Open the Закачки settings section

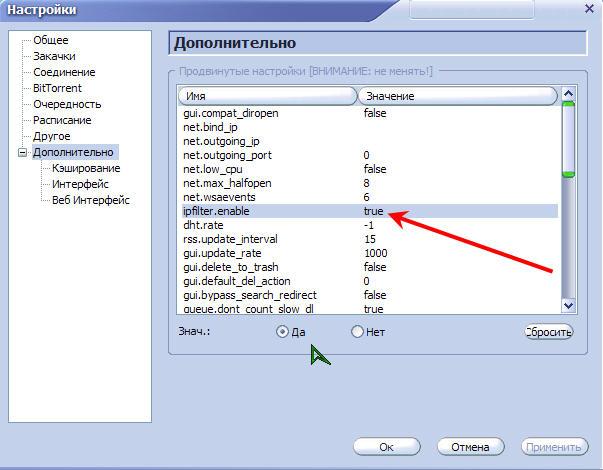click(x=54, y=56)
